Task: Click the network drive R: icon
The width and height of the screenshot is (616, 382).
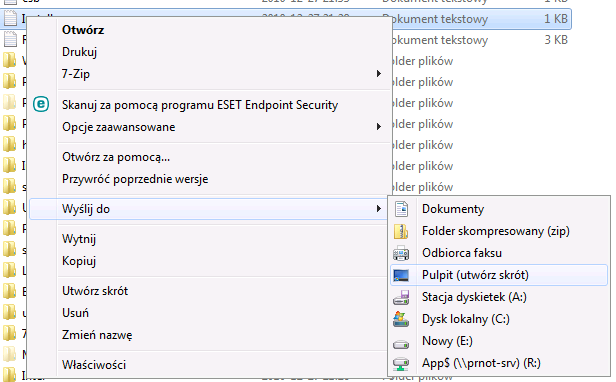Action: [x=401, y=364]
